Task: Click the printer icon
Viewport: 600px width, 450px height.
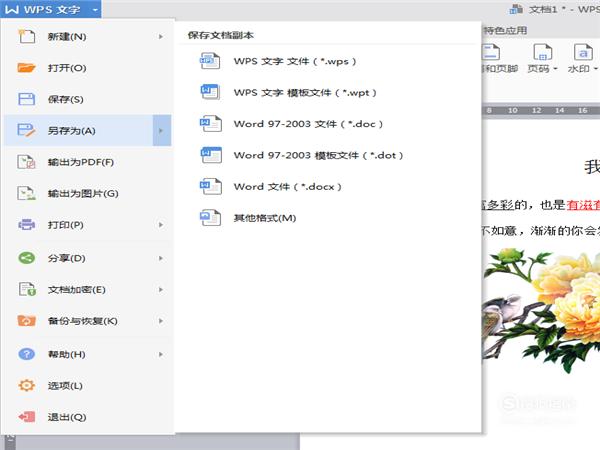Action: tap(26, 225)
